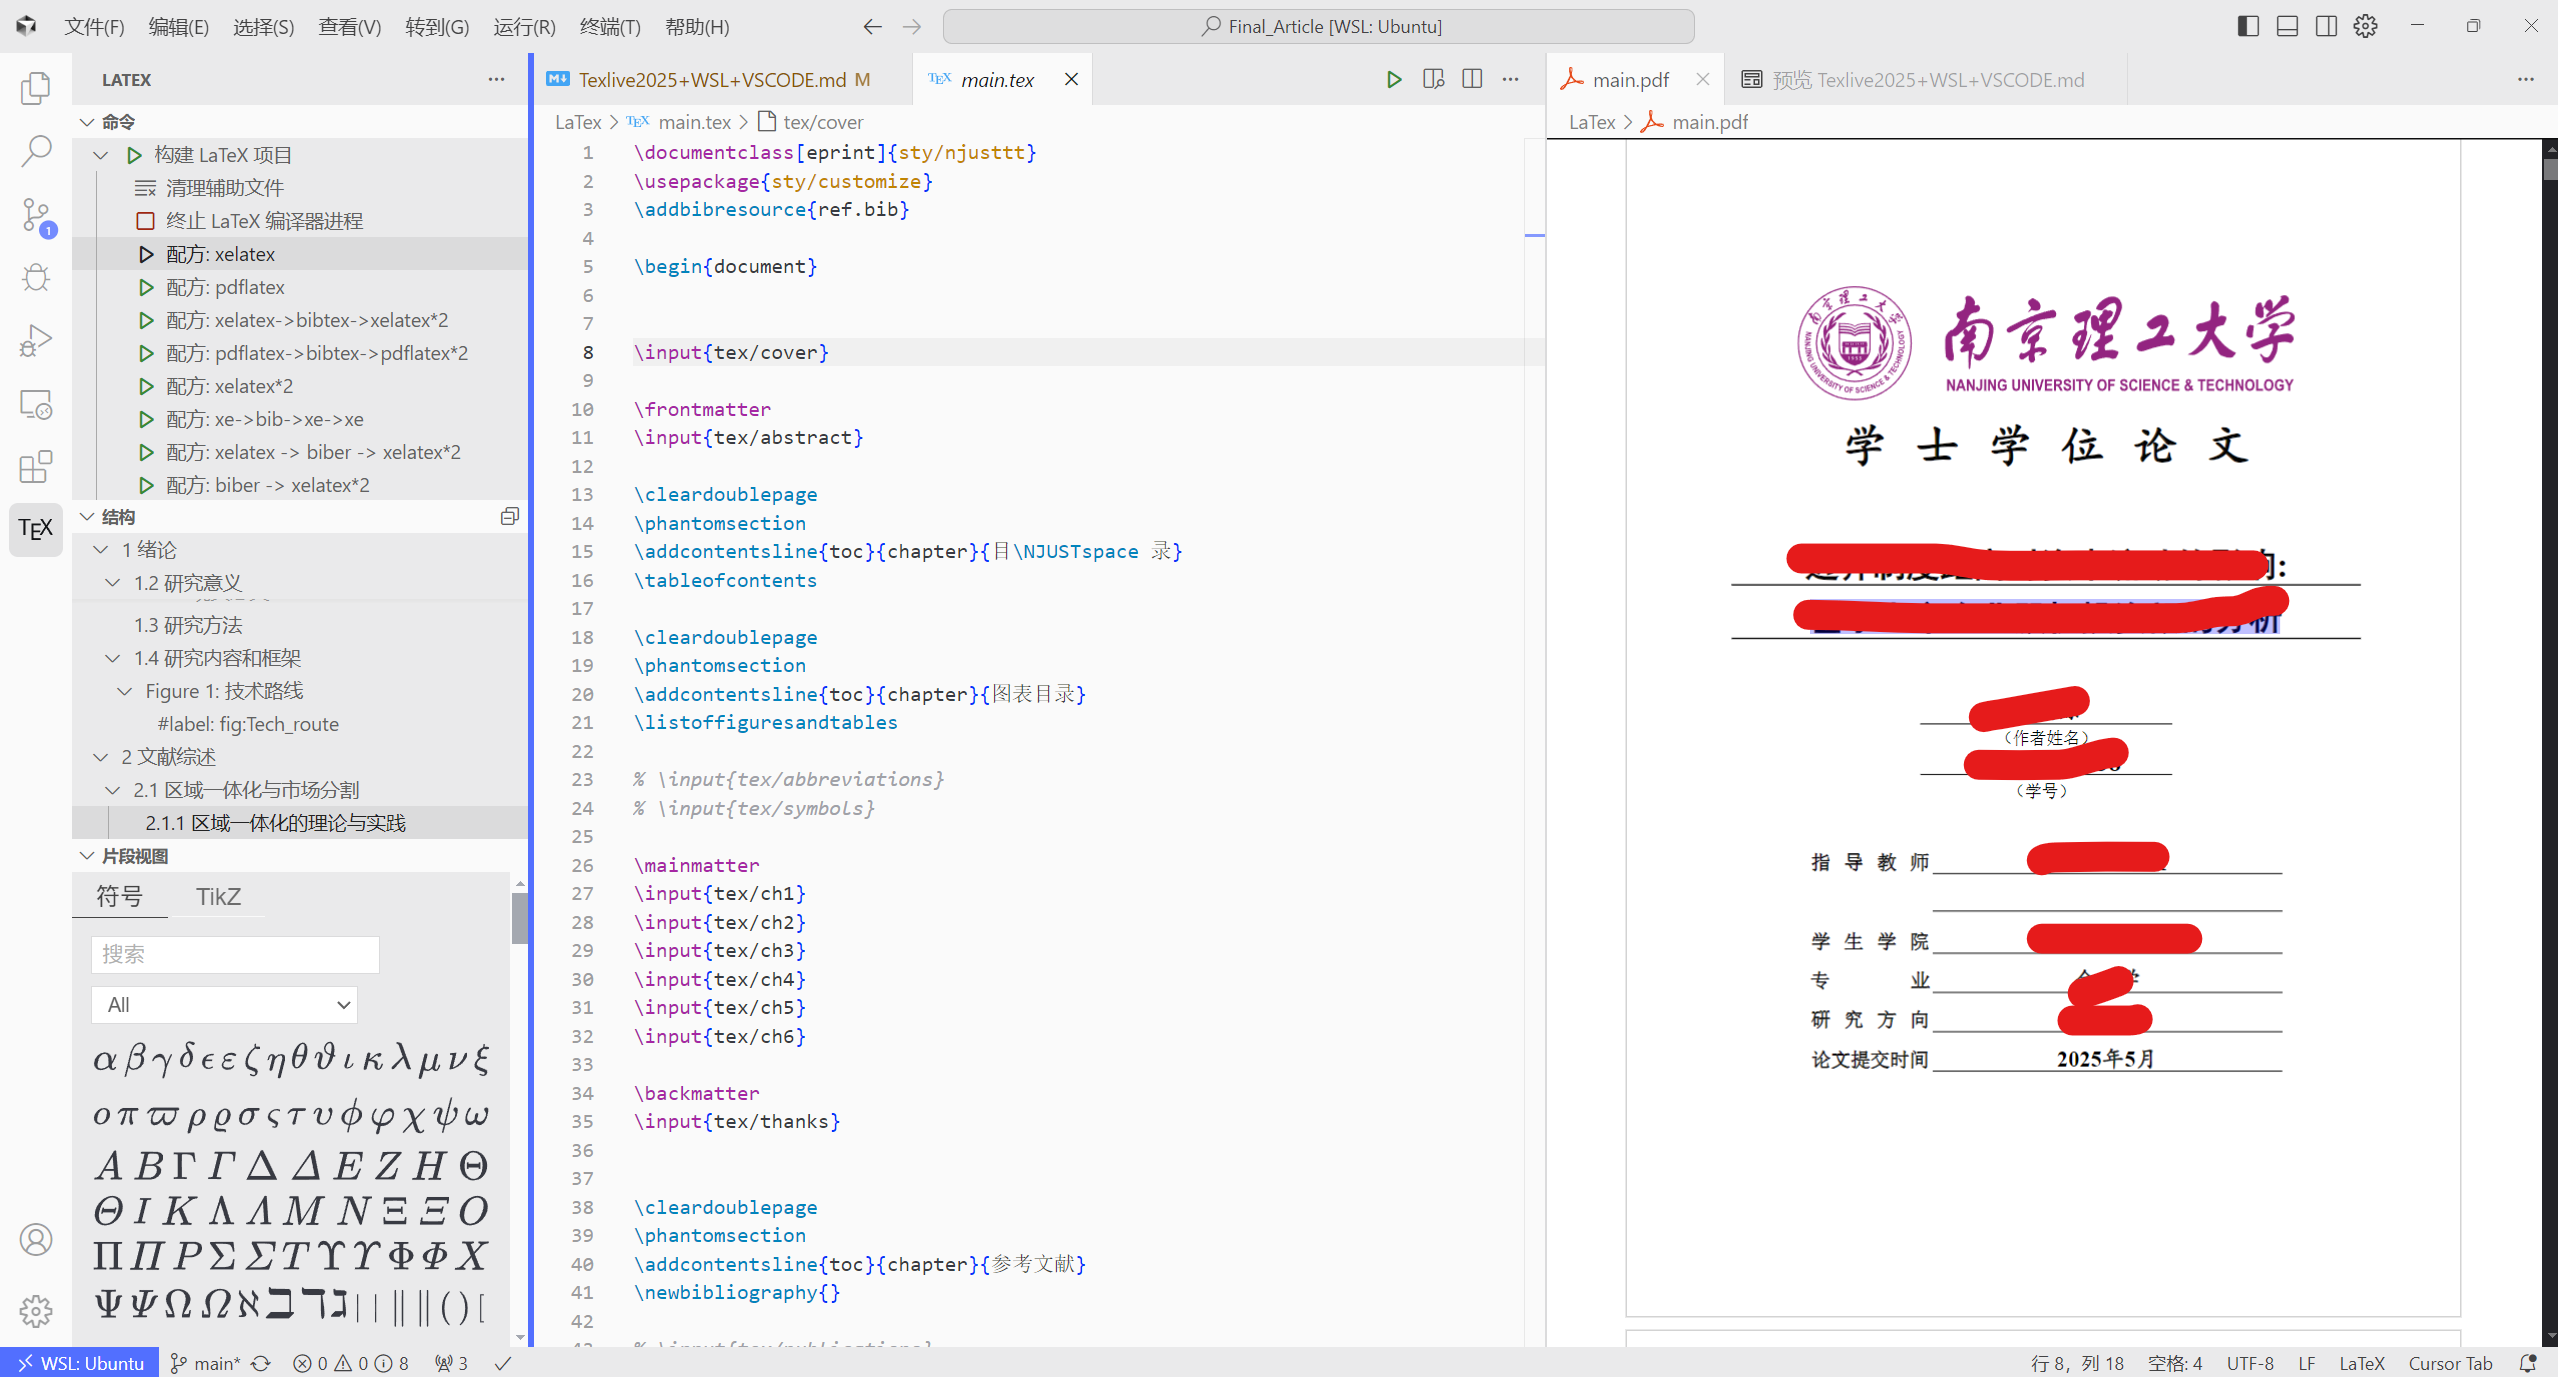Click View LaTeX PDF icon in editor toolbar
Screen dimensions: 2558x1377
[x=1433, y=80]
